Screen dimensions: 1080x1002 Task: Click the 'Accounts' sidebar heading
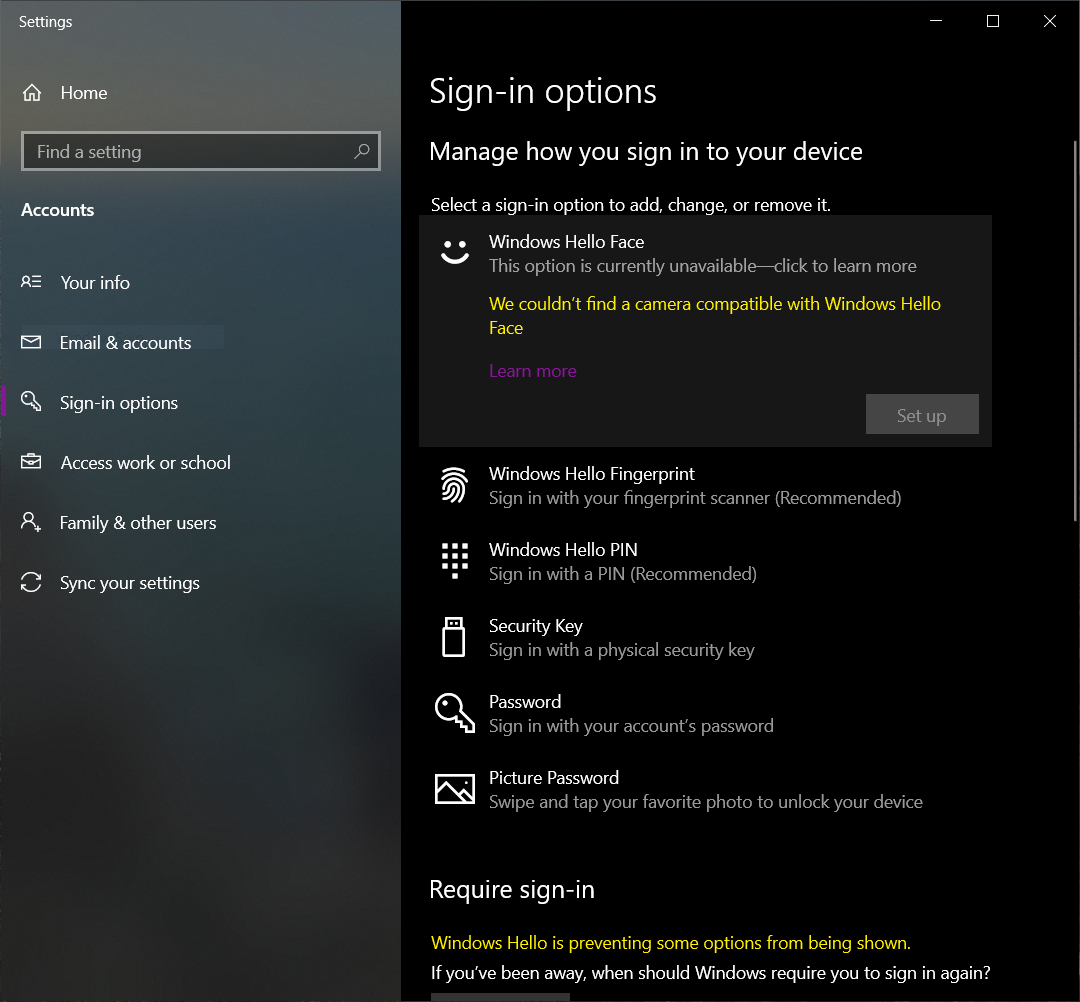[x=57, y=209]
